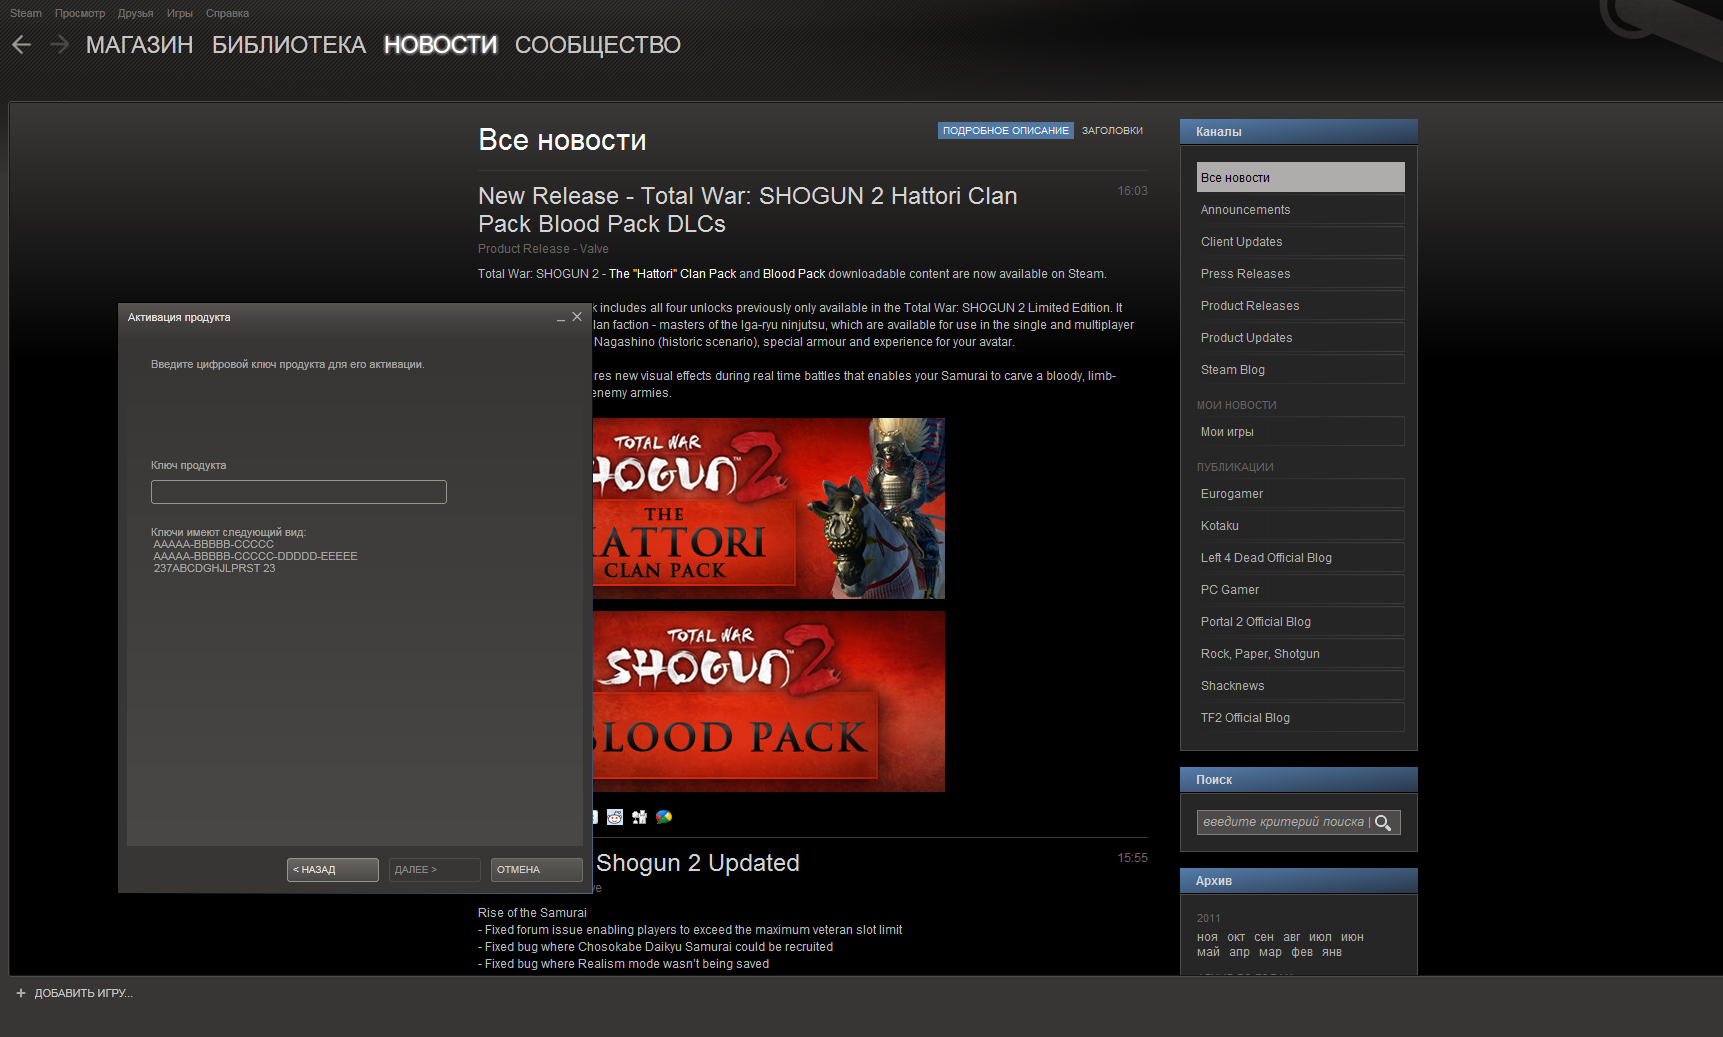Open the Shogun 2 Updated headline
The image size is (1723, 1037).
[x=698, y=863]
